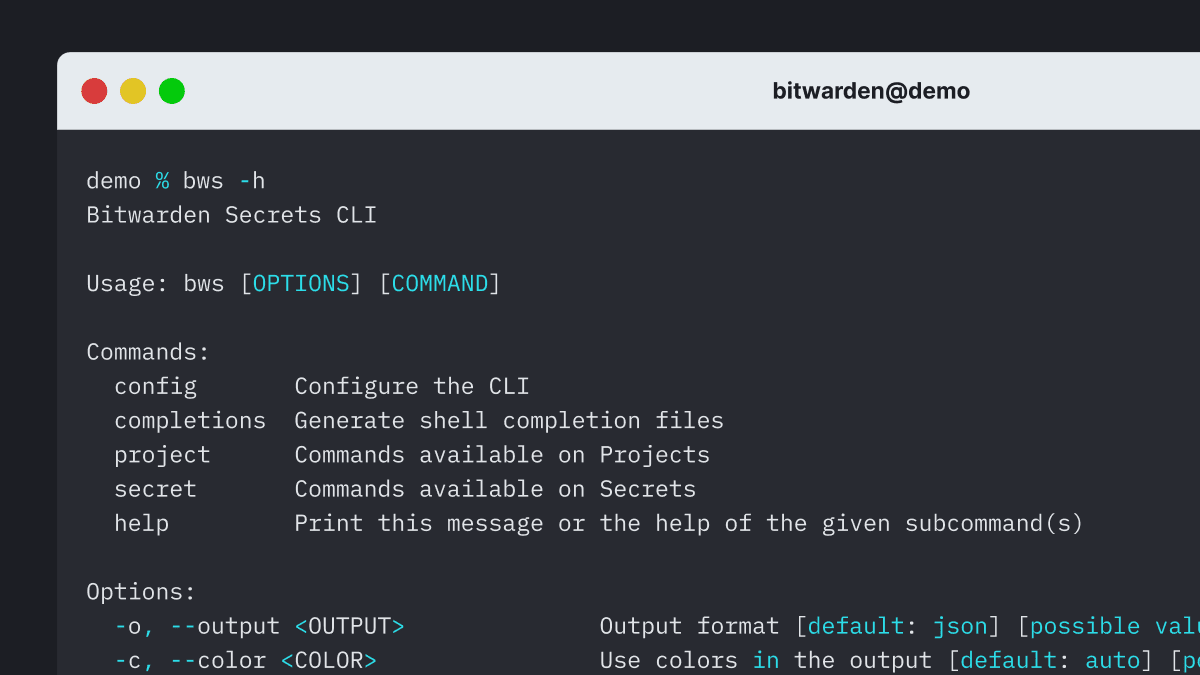
Task: Click the red close traffic light icon
Action: point(94,90)
